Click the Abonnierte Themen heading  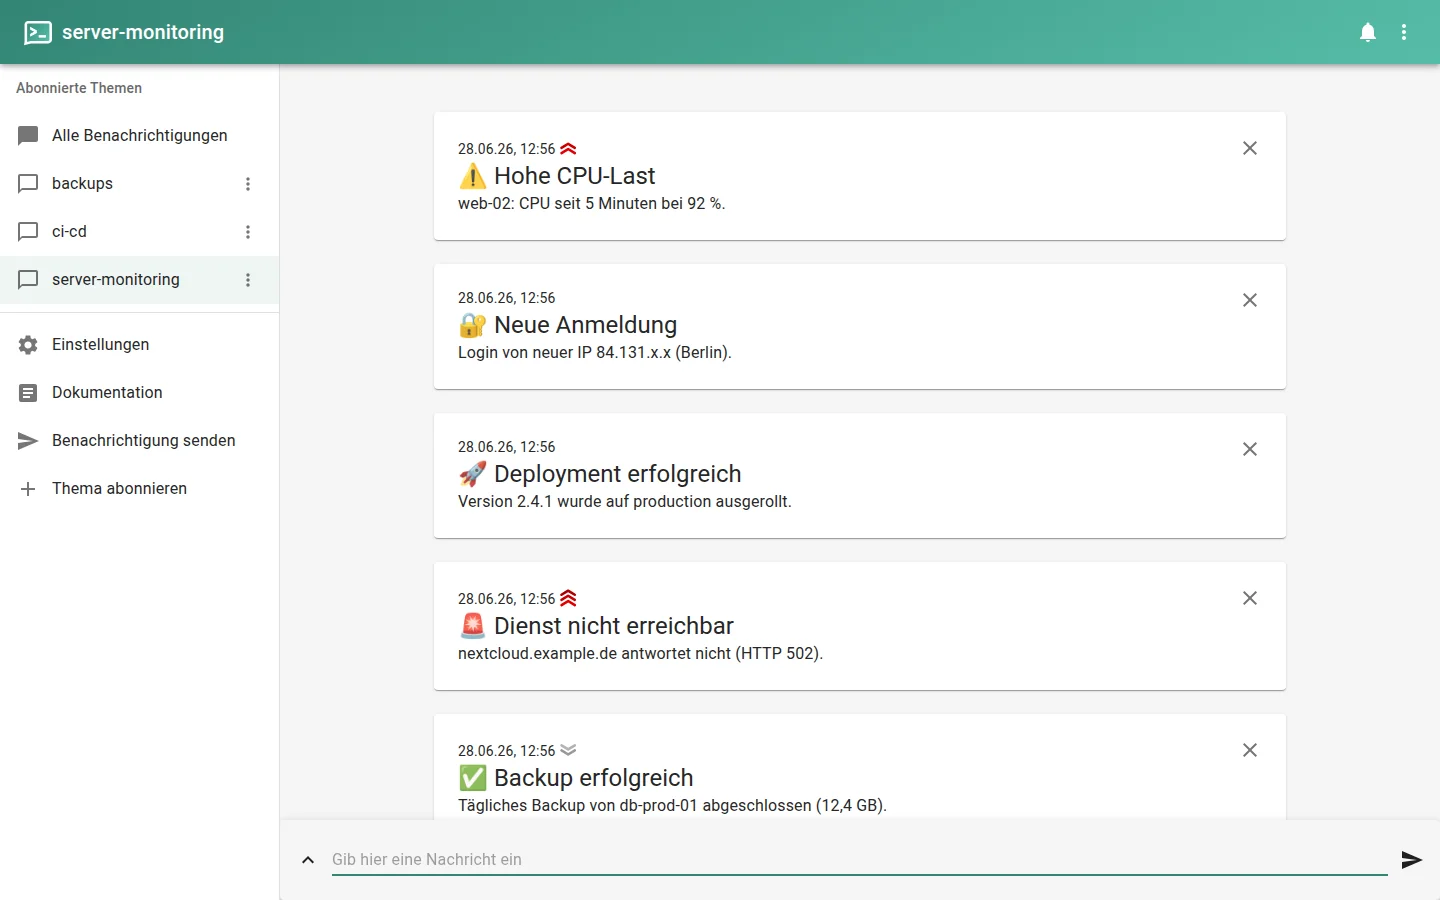[x=79, y=88]
